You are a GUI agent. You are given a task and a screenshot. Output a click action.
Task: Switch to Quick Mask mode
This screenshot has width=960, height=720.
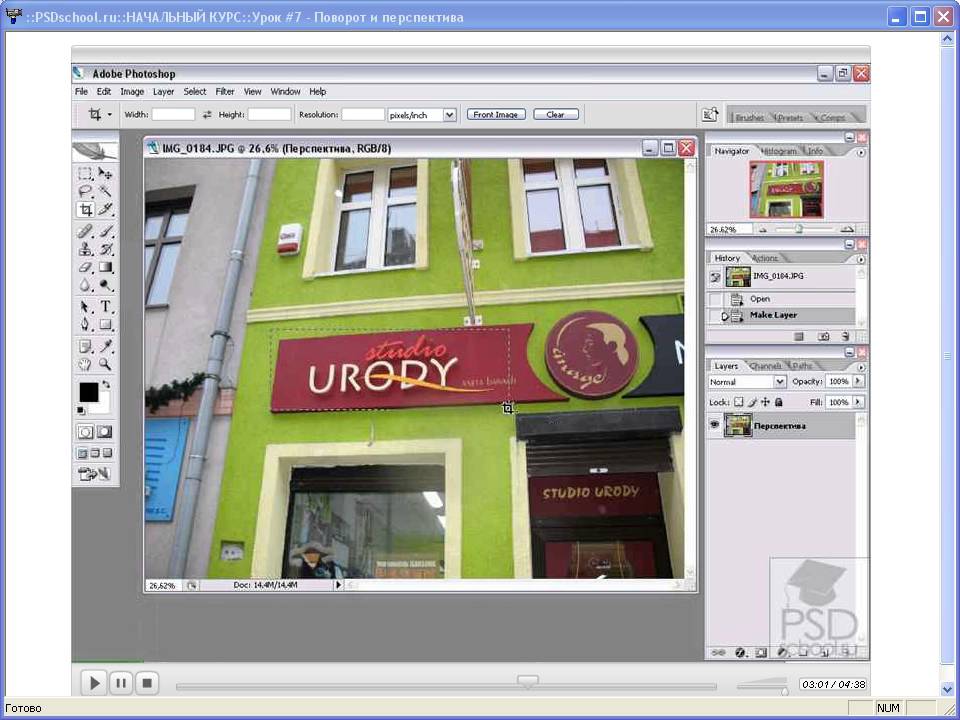click(x=105, y=432)
